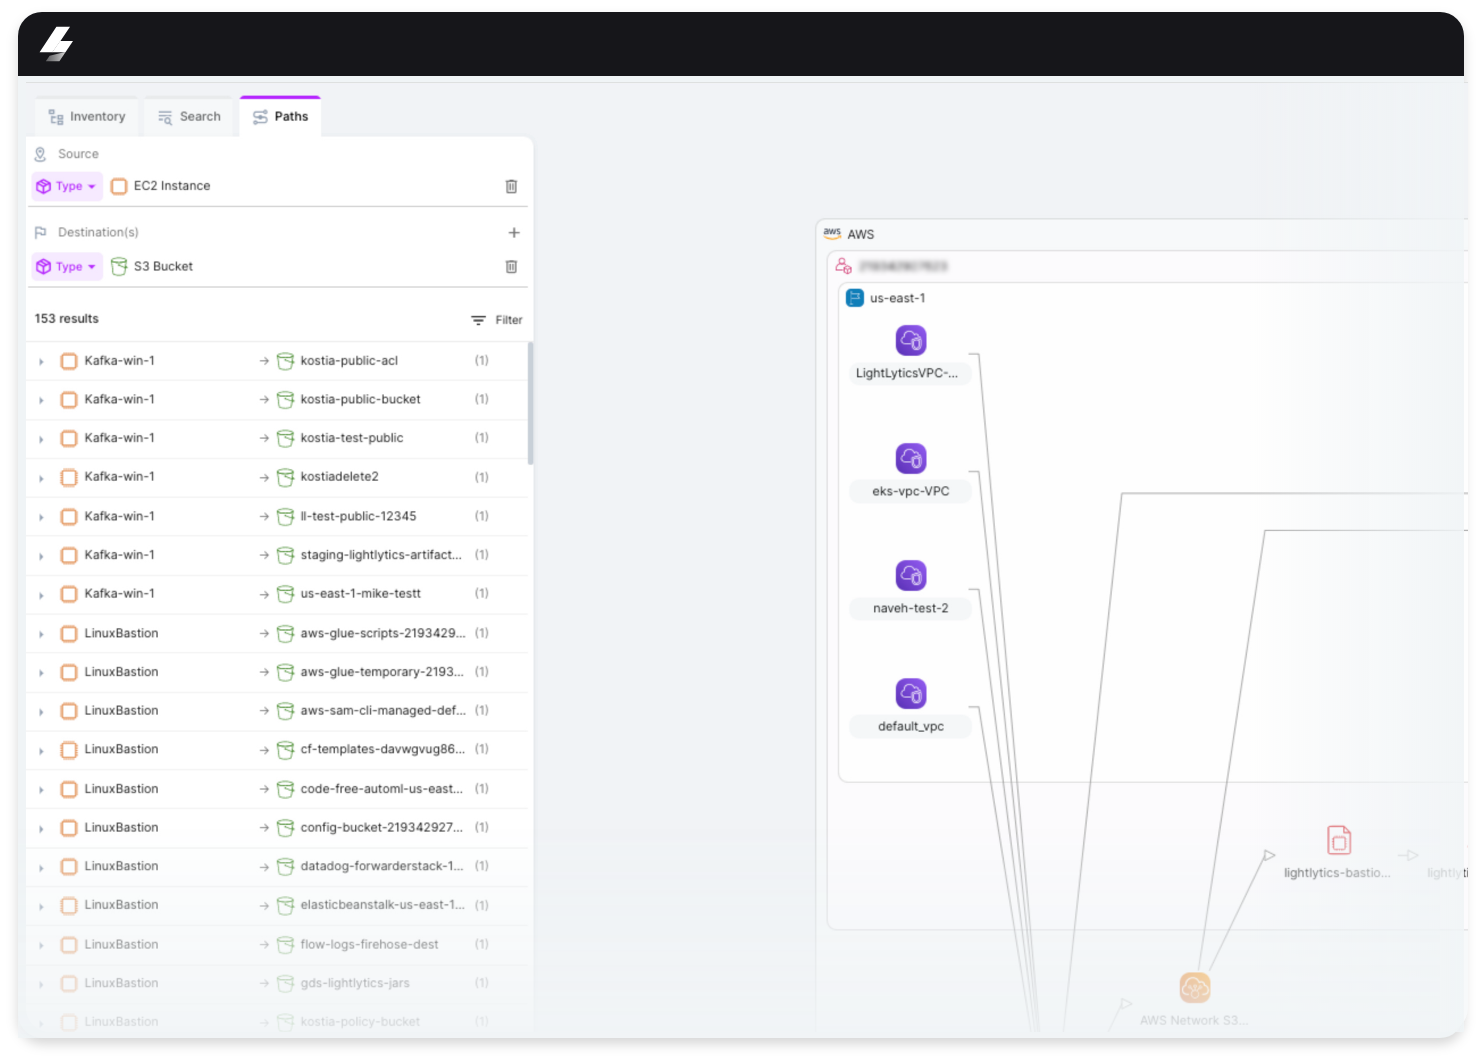Delete the EC2 Instance source
1482x1062 pixels.
[511, 186]
